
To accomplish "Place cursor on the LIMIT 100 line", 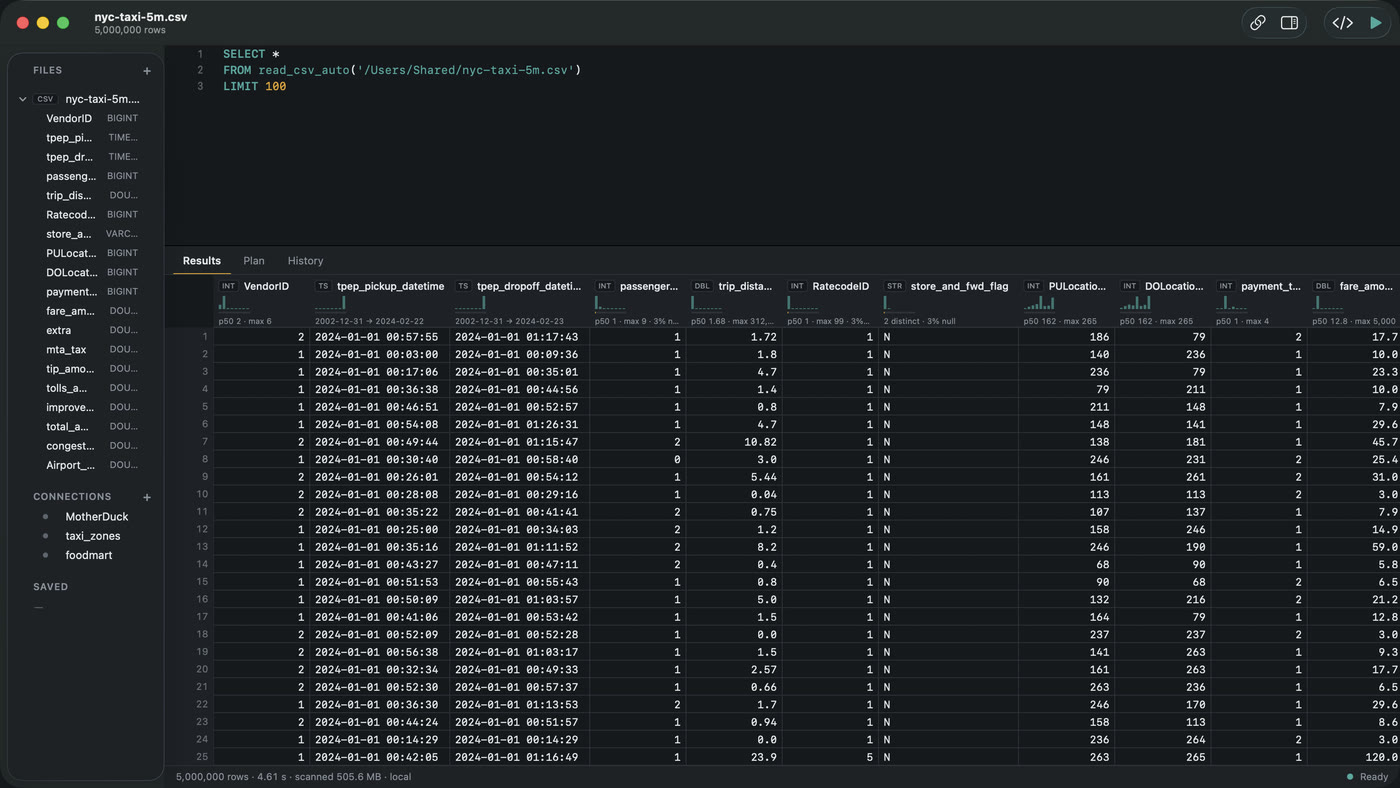I will (255, 87).
